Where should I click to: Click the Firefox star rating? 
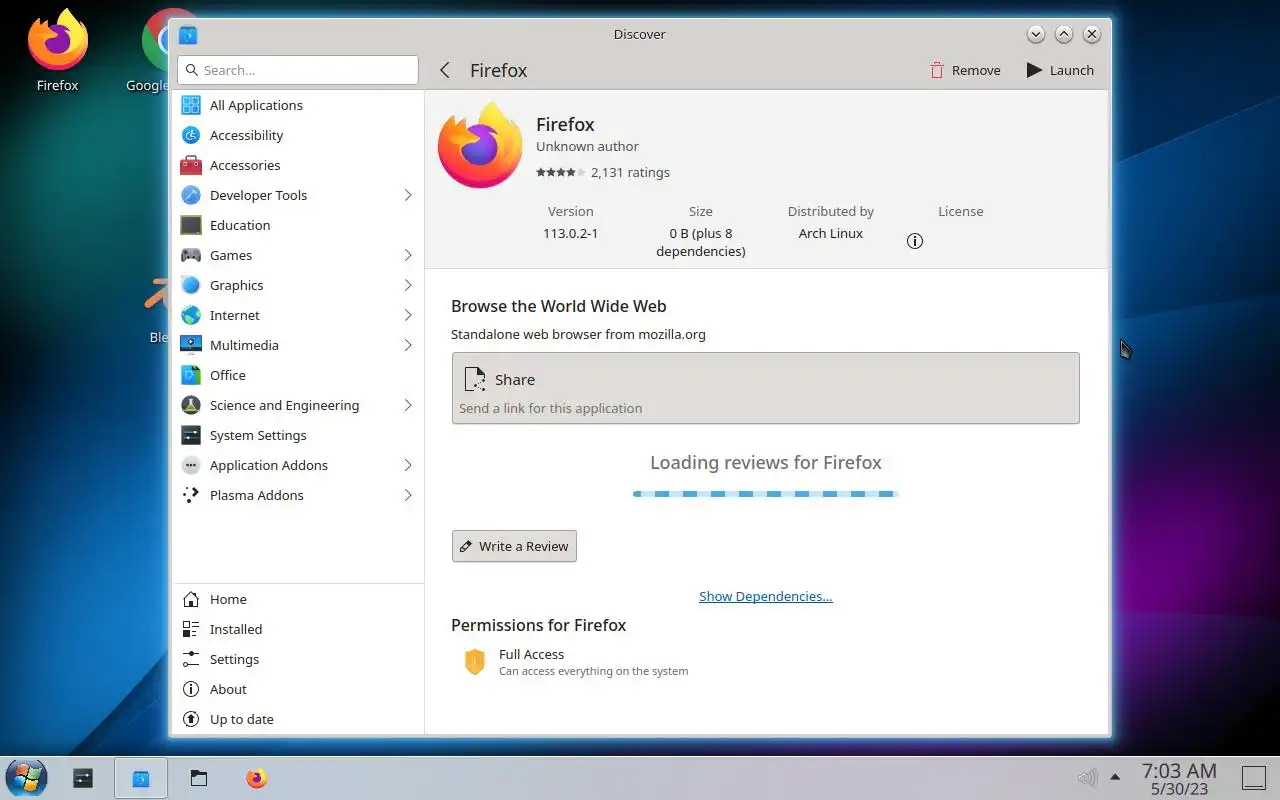(x=560, y=172)
